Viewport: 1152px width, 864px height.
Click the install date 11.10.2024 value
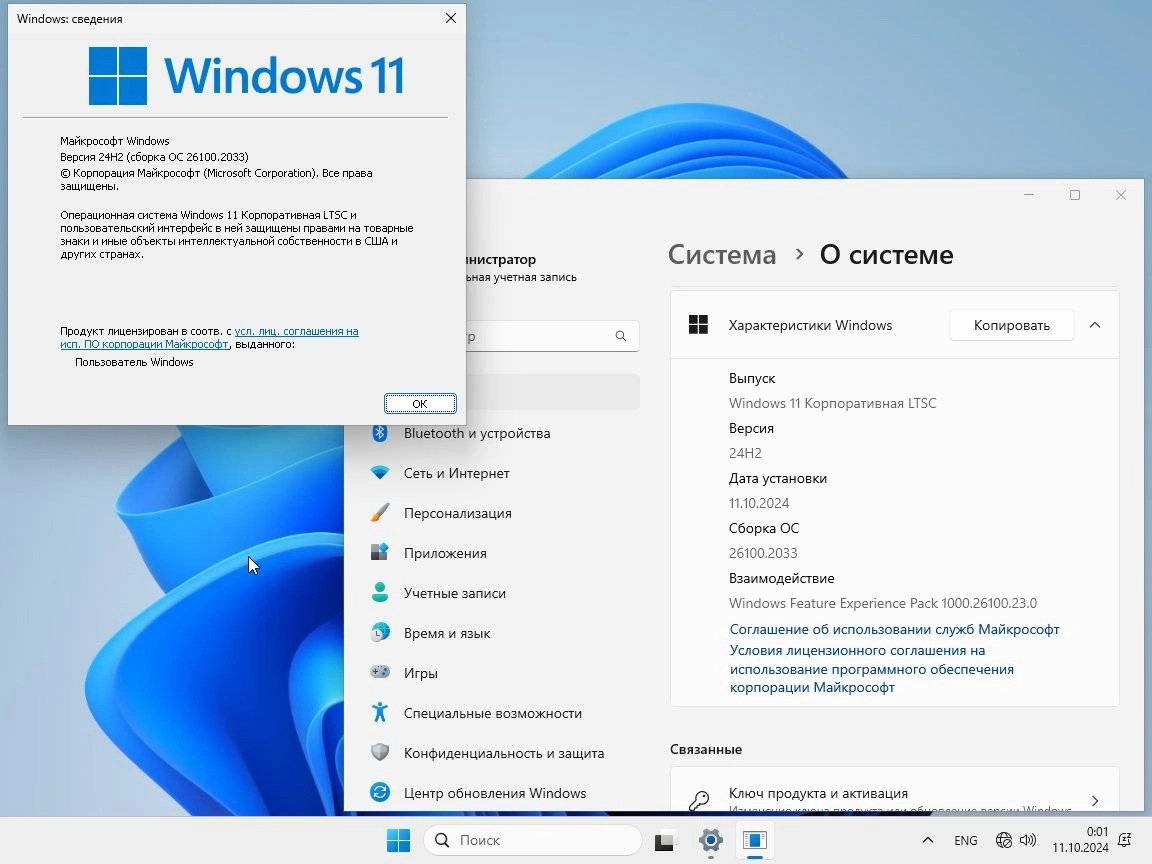click(759, 503)
